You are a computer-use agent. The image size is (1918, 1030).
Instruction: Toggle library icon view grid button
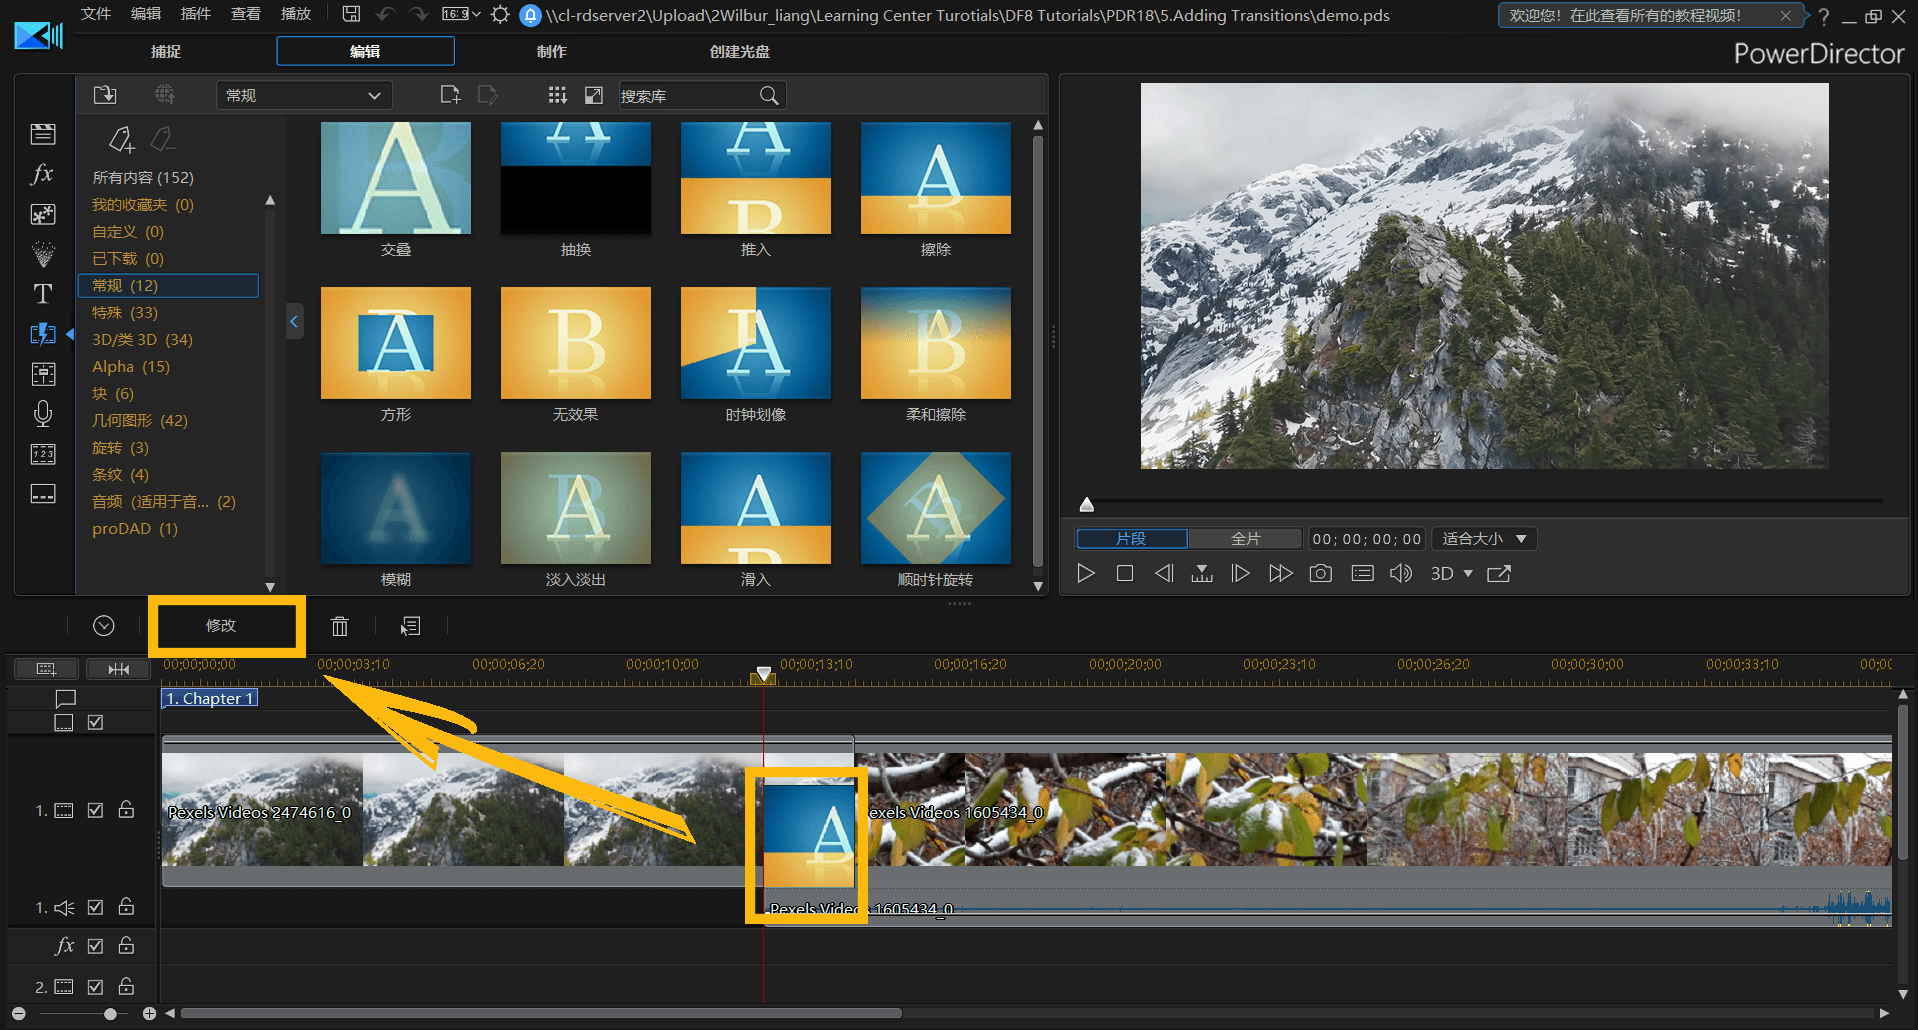[x=557, y=95]
